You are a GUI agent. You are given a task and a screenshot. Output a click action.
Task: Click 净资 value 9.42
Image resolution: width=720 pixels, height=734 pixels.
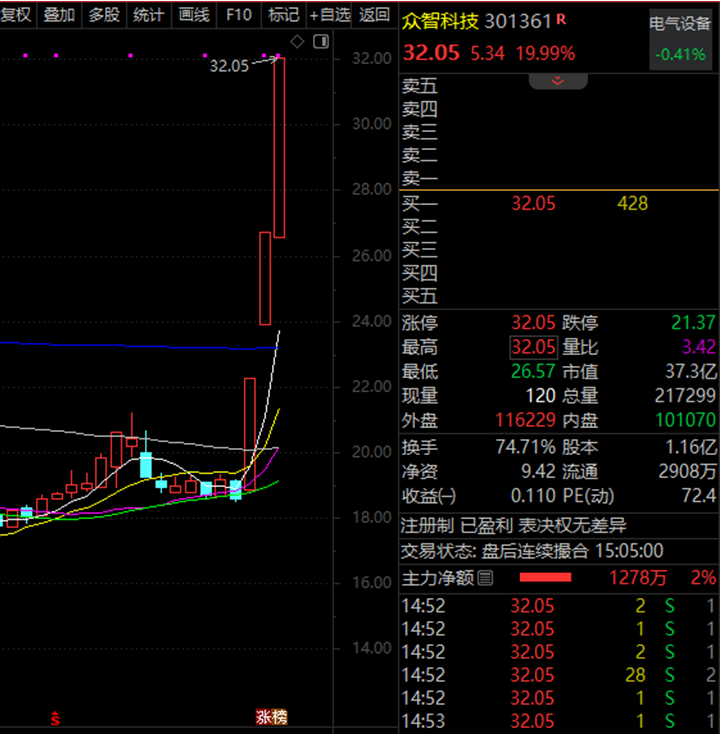point(538,471)
